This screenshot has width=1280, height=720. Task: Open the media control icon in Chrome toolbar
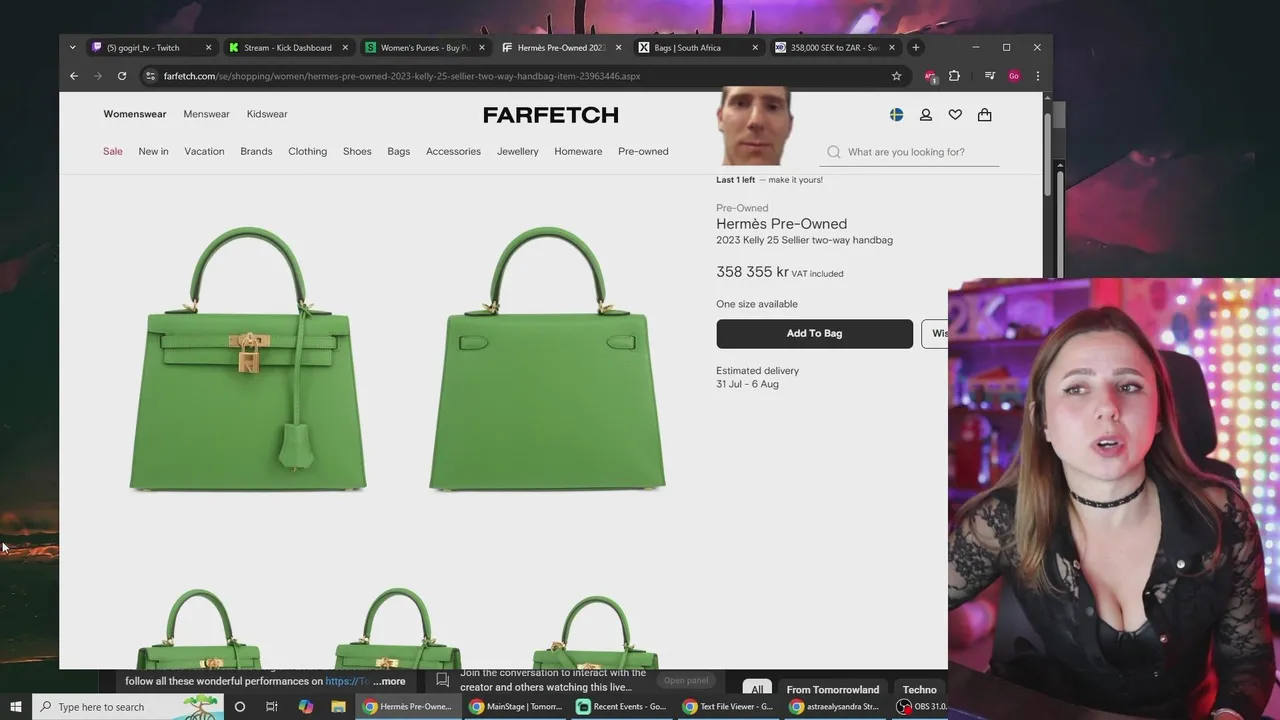coord(989,76)
